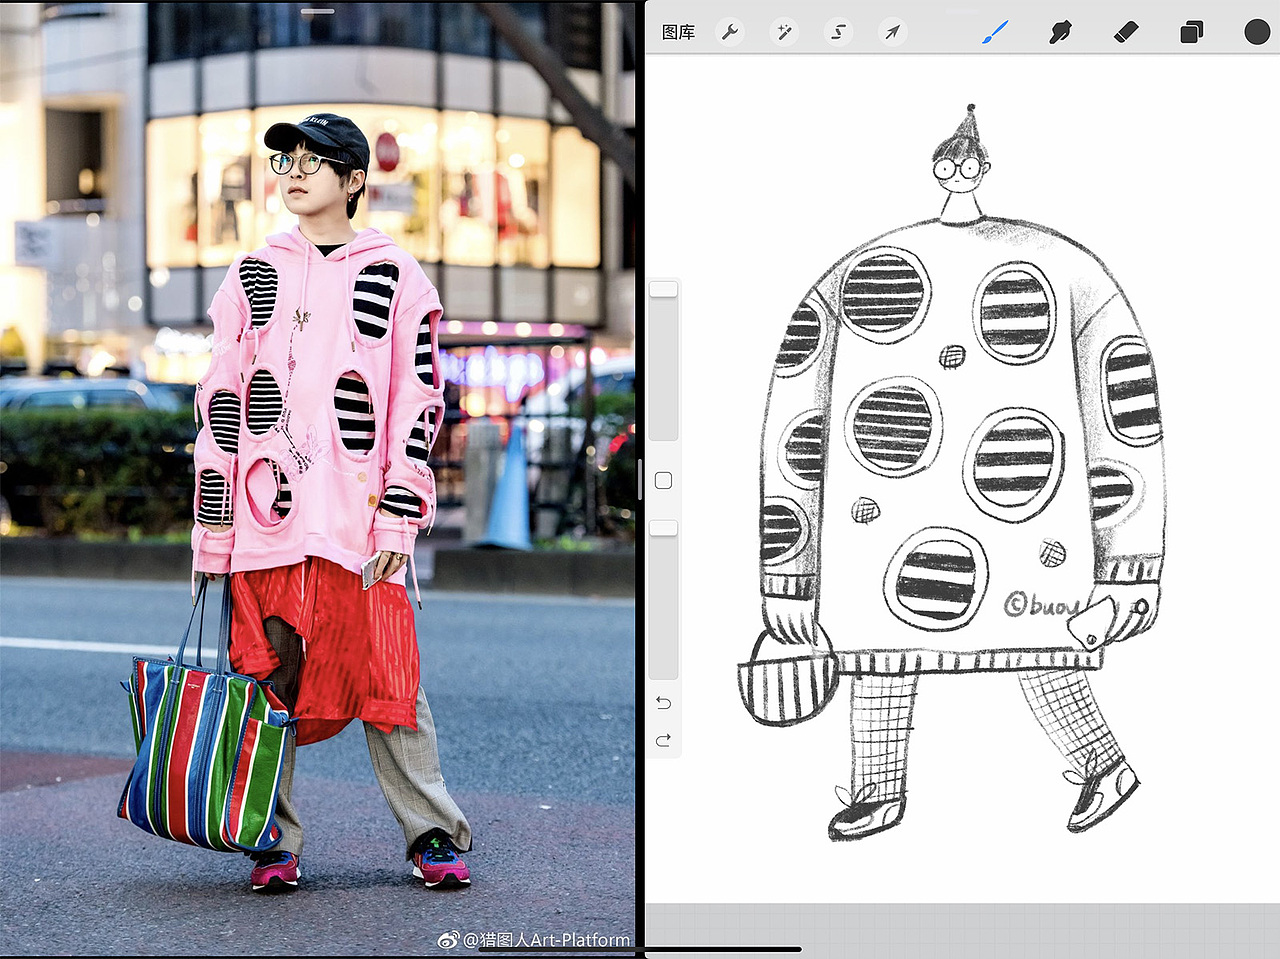The width and height of the screenshot is (1280, 959).
Task: Select the Selection S-shaped tool
Action: [838, 32]
